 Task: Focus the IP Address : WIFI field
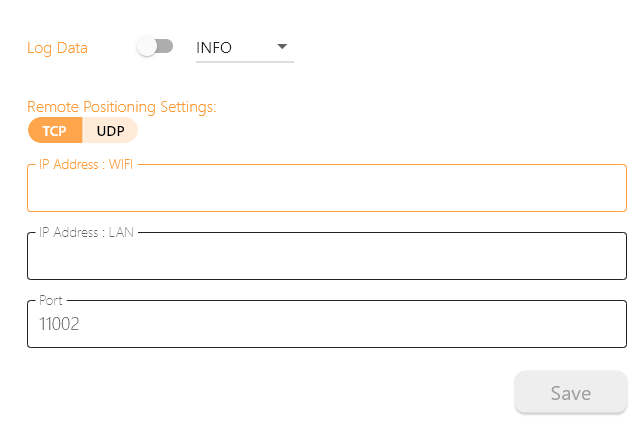326,191
